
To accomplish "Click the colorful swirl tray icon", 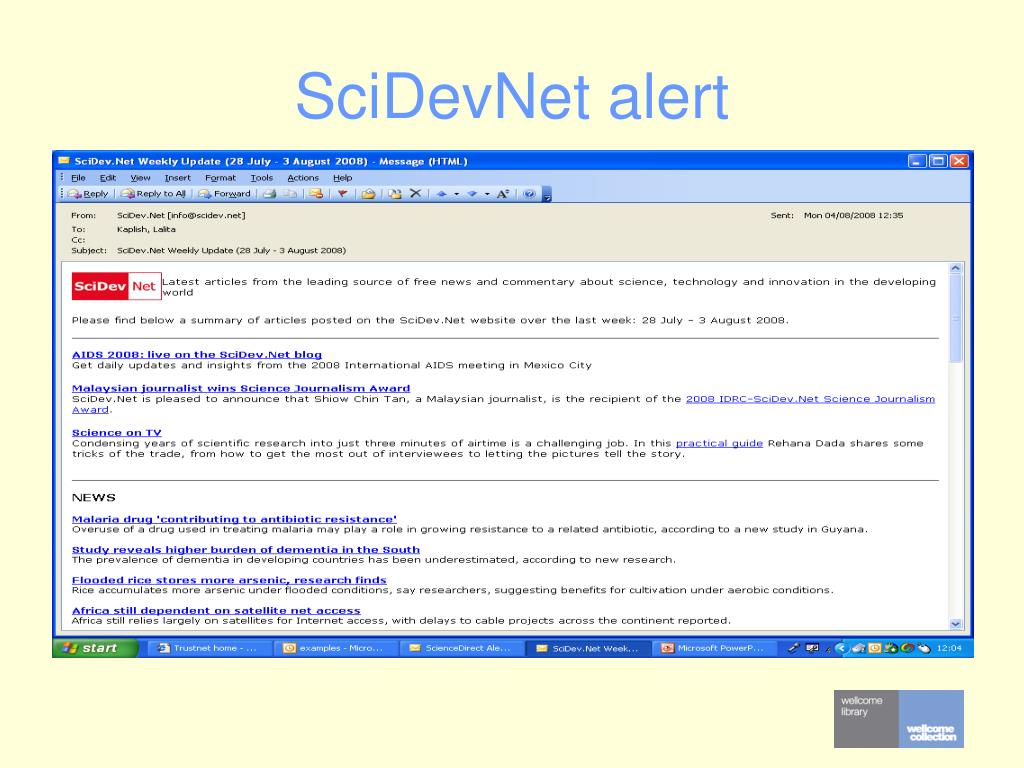I will pyautogui.click(x=907, y=648).
